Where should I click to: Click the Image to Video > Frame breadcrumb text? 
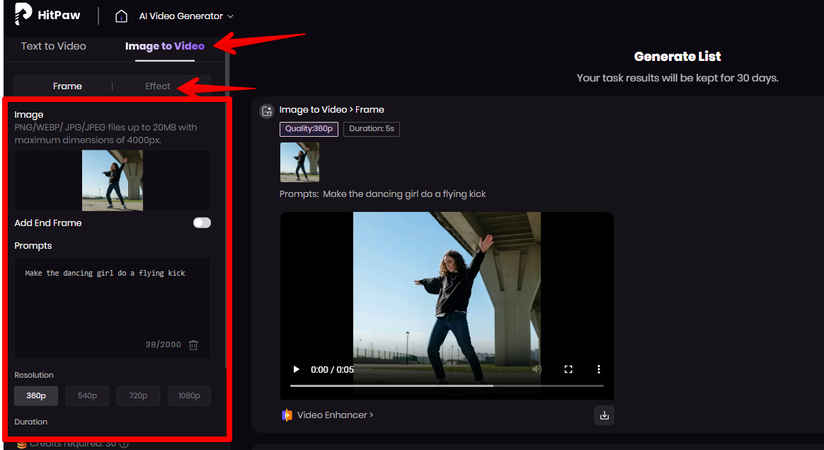(x=332, y=110)
